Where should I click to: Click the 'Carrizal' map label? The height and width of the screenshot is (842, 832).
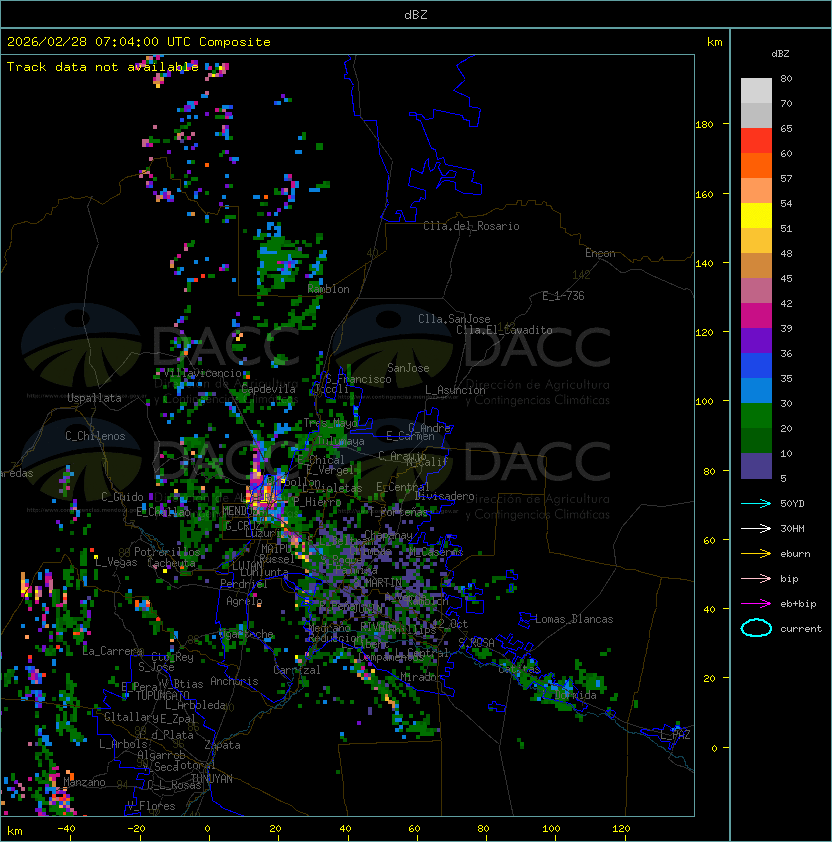tap(296, 670)
